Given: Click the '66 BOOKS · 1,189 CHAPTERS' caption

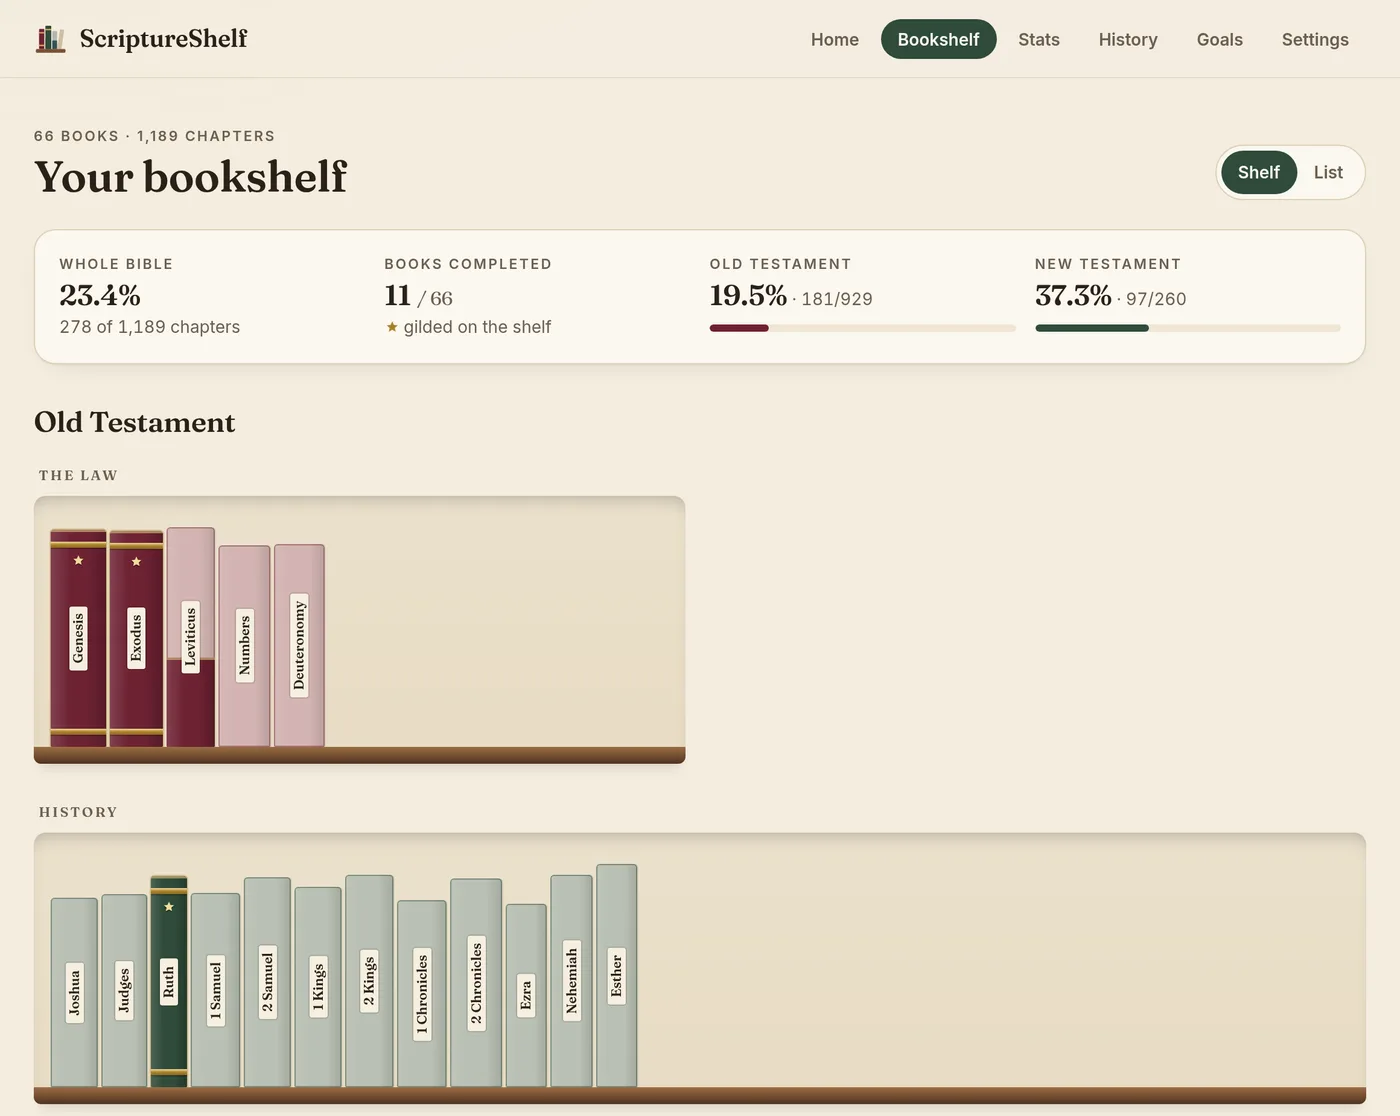Looking at the screenshot, I should (x=154, y=136).
